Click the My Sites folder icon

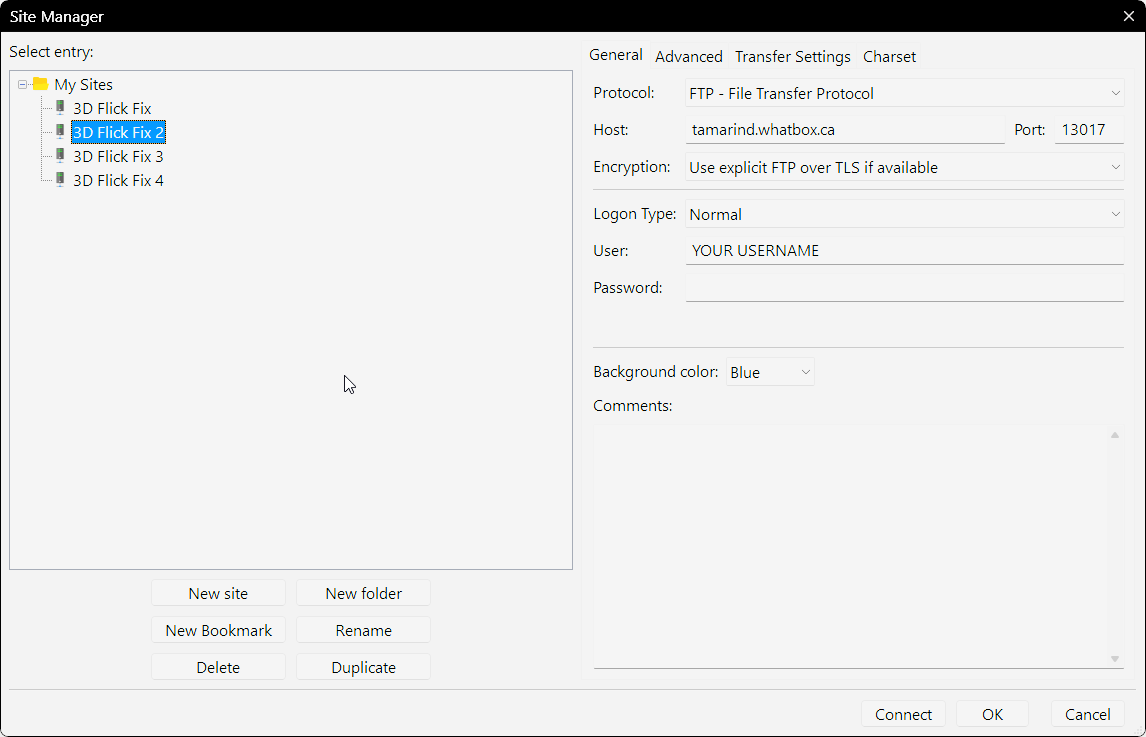(40, 85)
